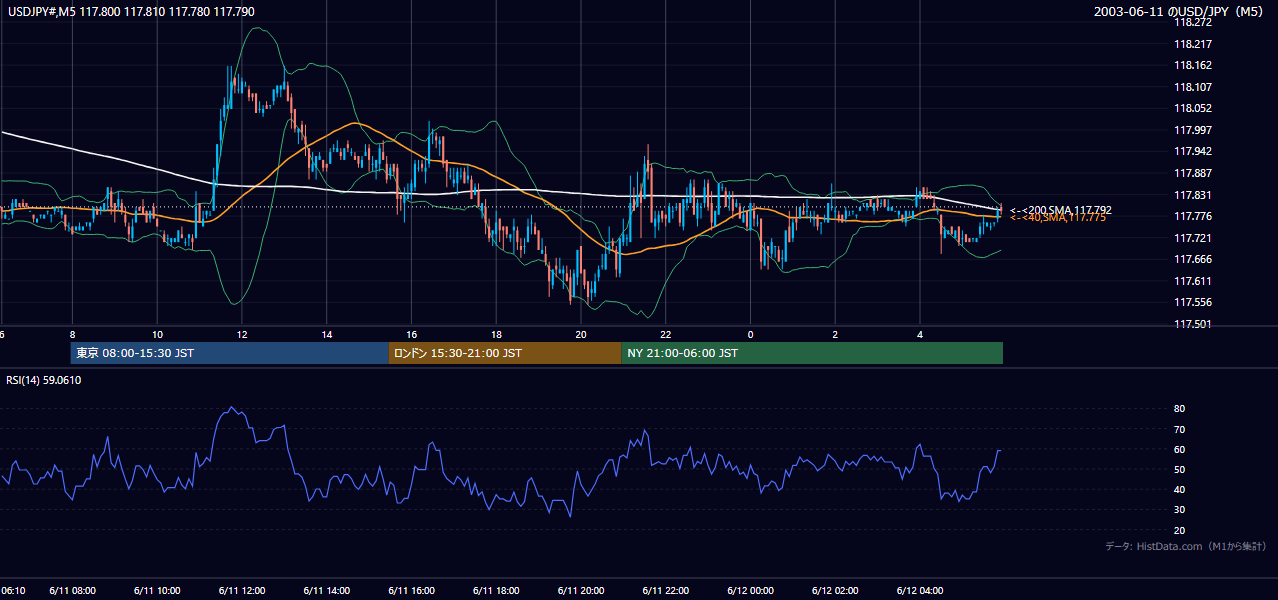This screenshot has height=600, width=1278.
Task: Click price axis value 117.776
Action: click(1191, 217)
